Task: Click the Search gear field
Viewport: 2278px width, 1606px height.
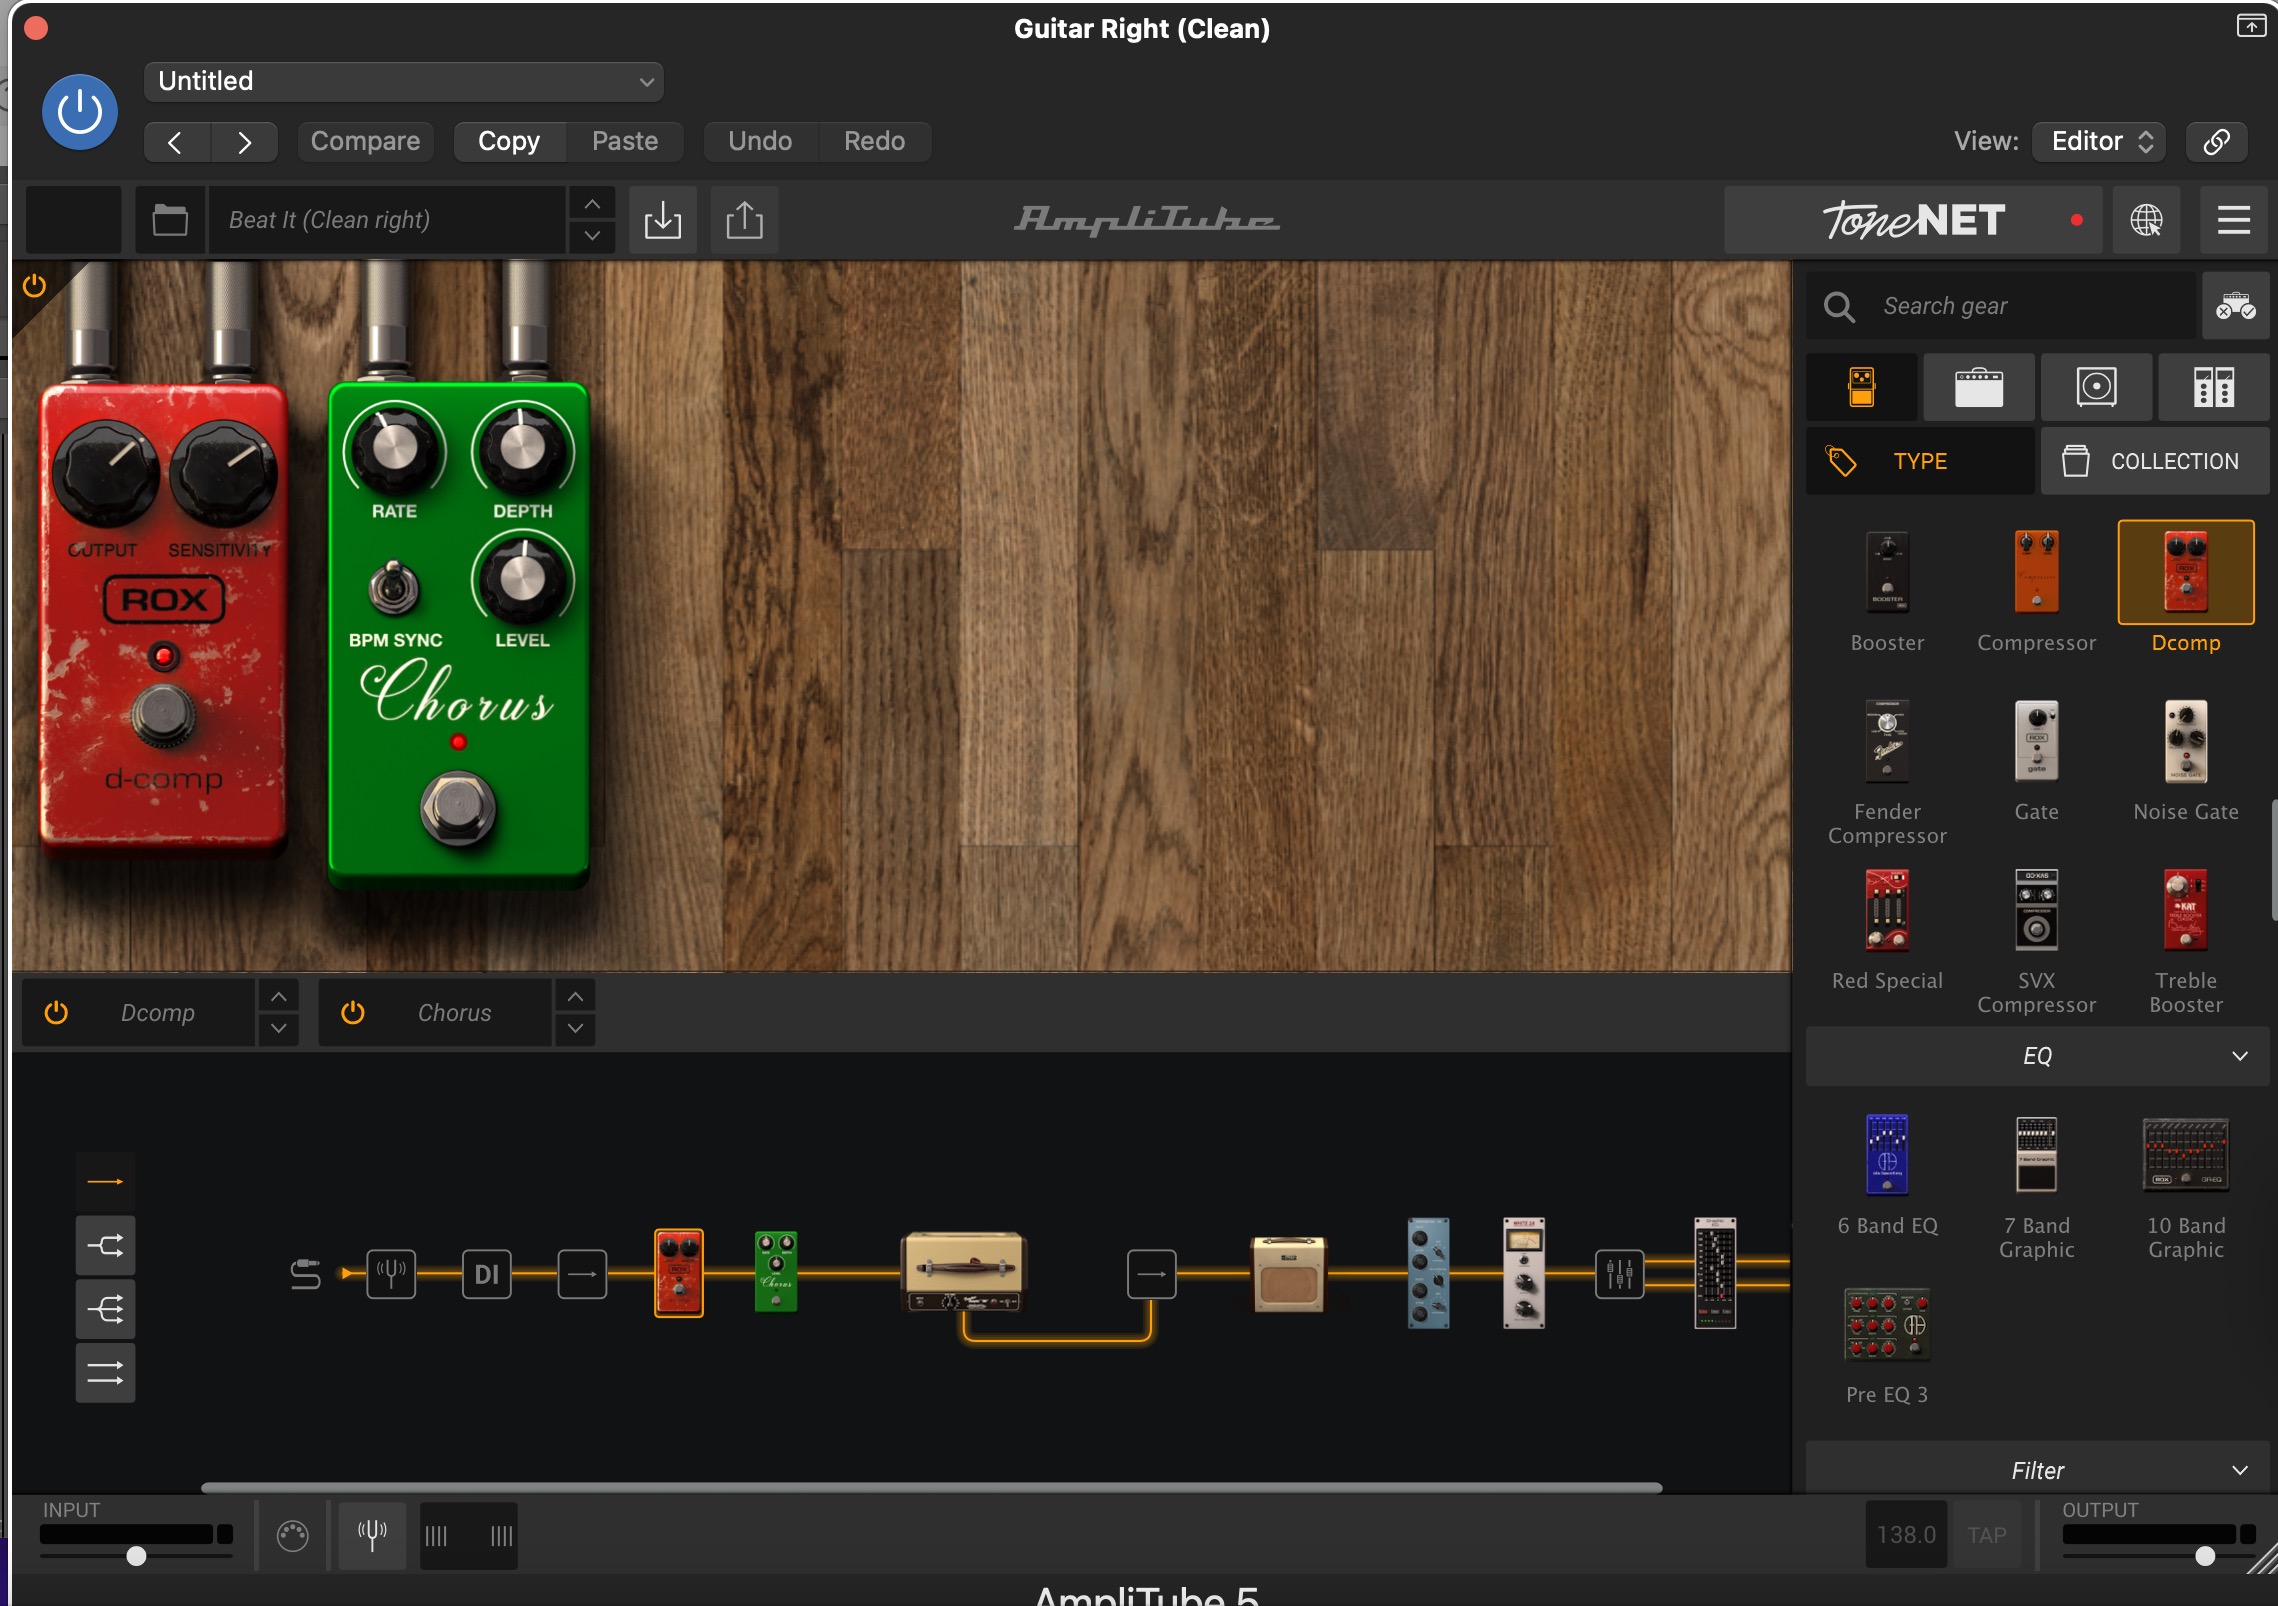Action: pos(2000,306)
